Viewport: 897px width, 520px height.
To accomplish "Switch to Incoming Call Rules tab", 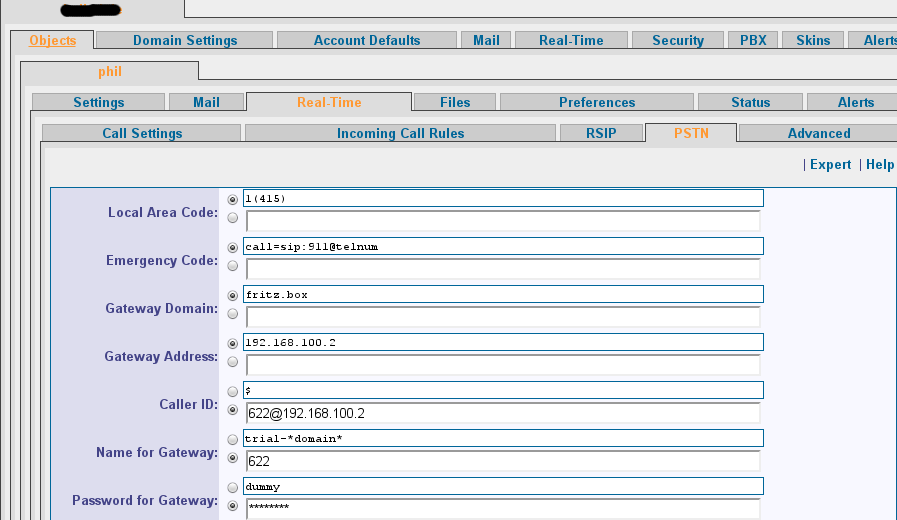I will [400, 133].
